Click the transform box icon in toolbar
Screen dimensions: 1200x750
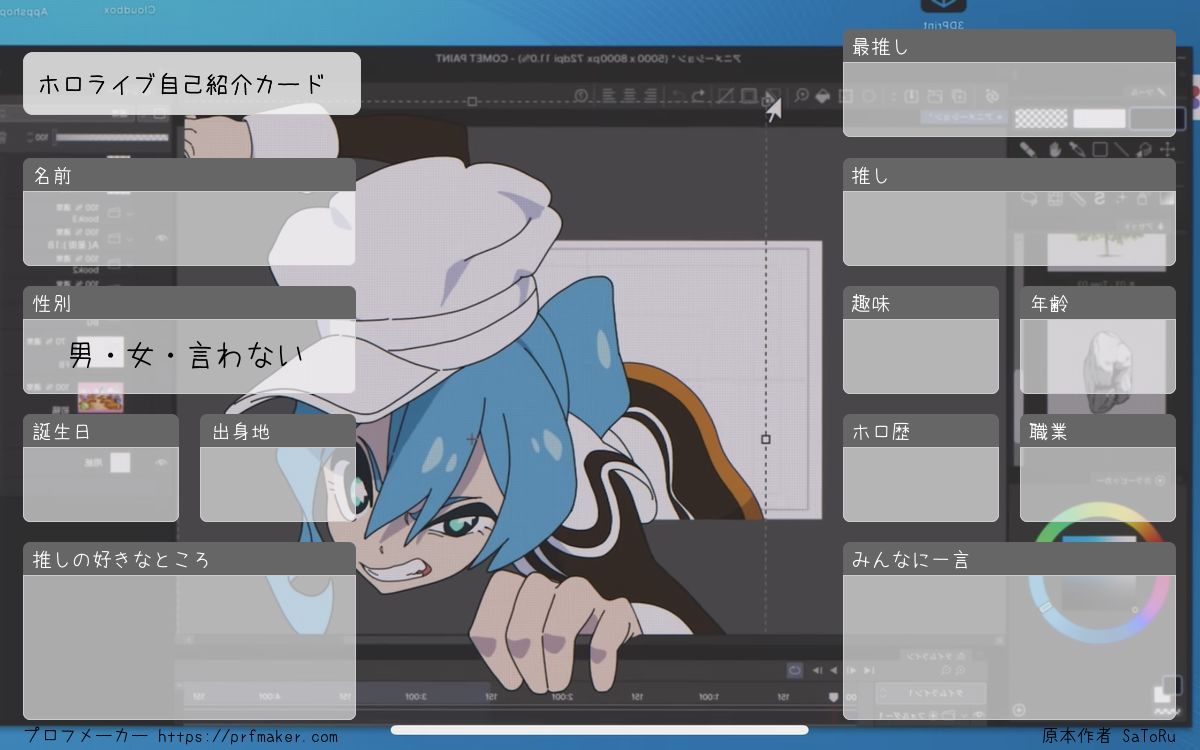(845, 96)
